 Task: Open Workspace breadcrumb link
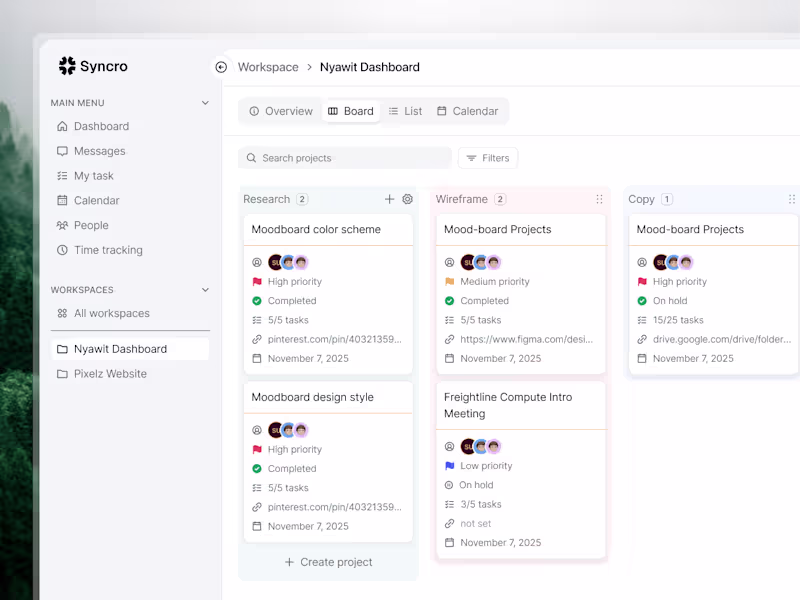tap(268, 67)
